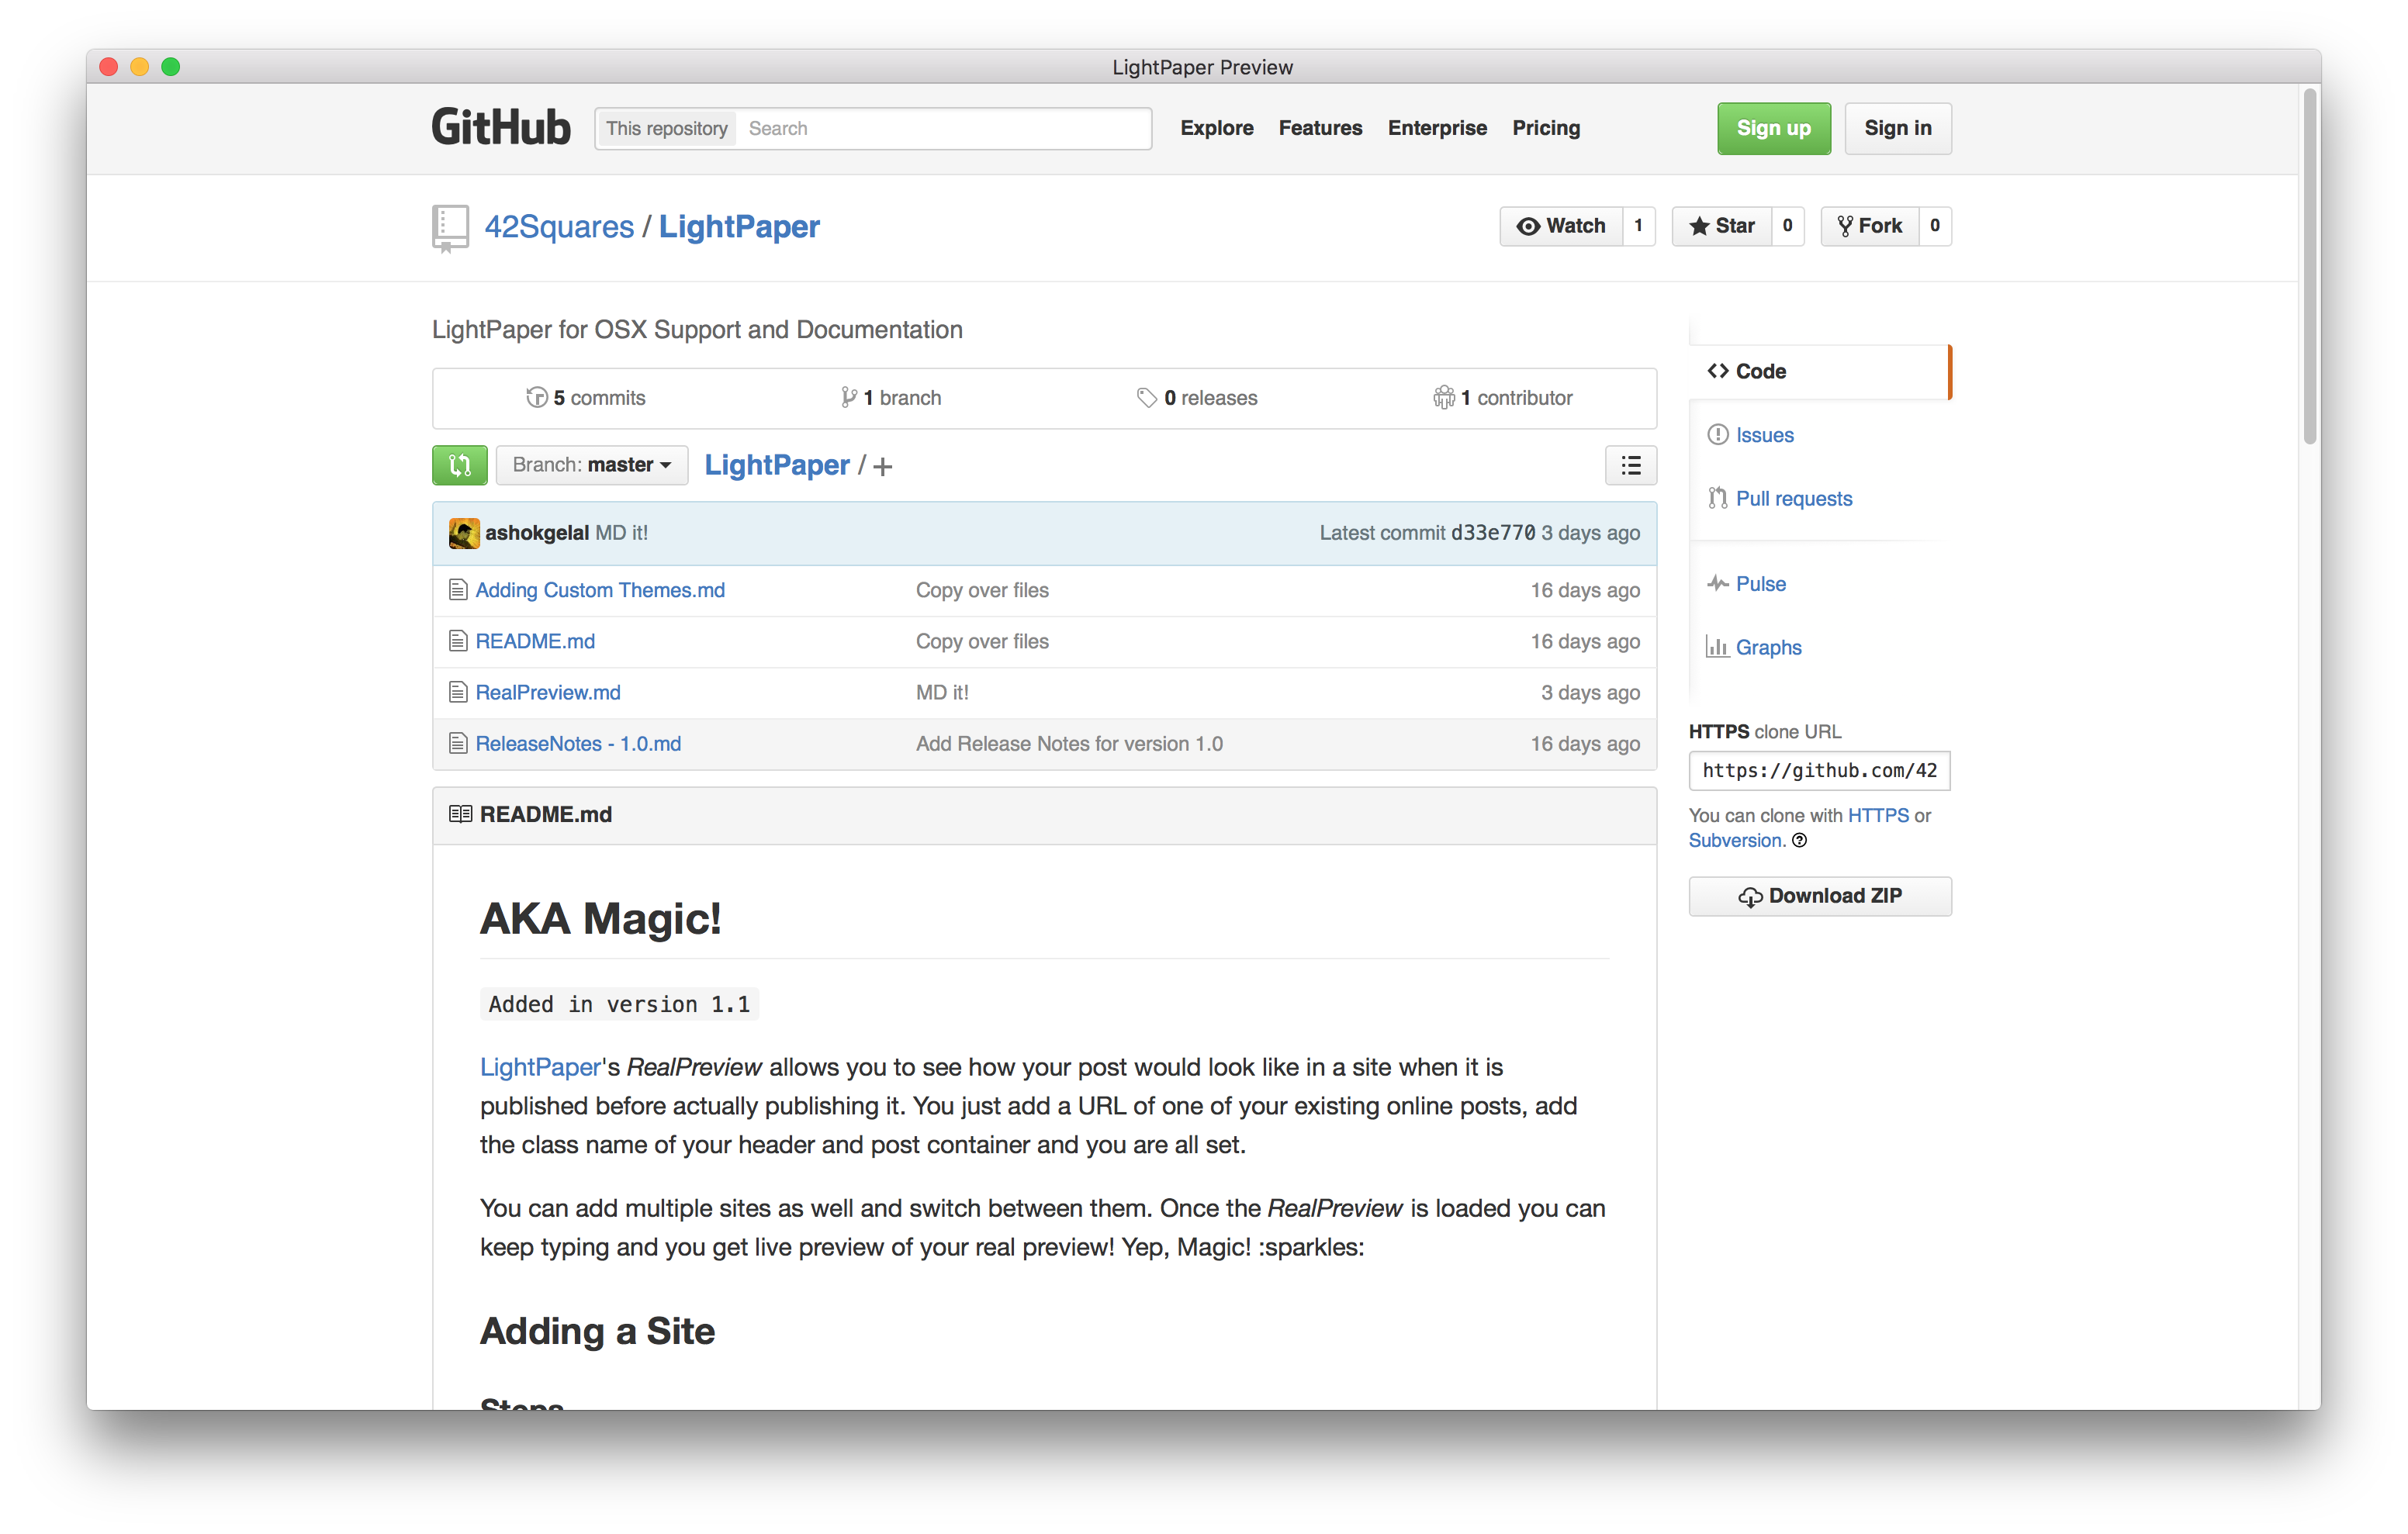
Task: Click file icon next to ReleaseNotes - 1.0.md
Action: tap(458, 743)
